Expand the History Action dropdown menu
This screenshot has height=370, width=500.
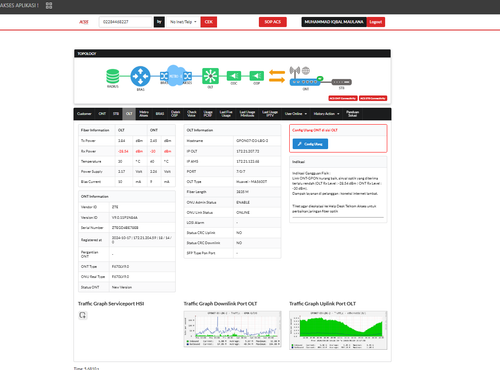click(x=326, y=114)
